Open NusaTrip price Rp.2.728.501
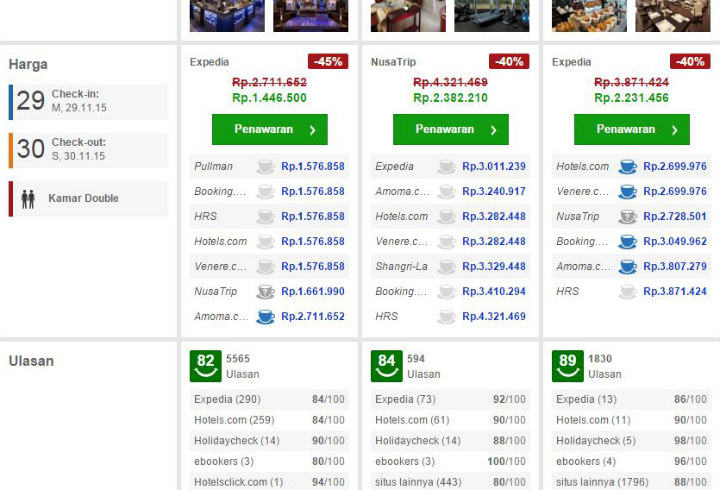Image resolution: width=720 pixels, height=490 pixels. 675,216
